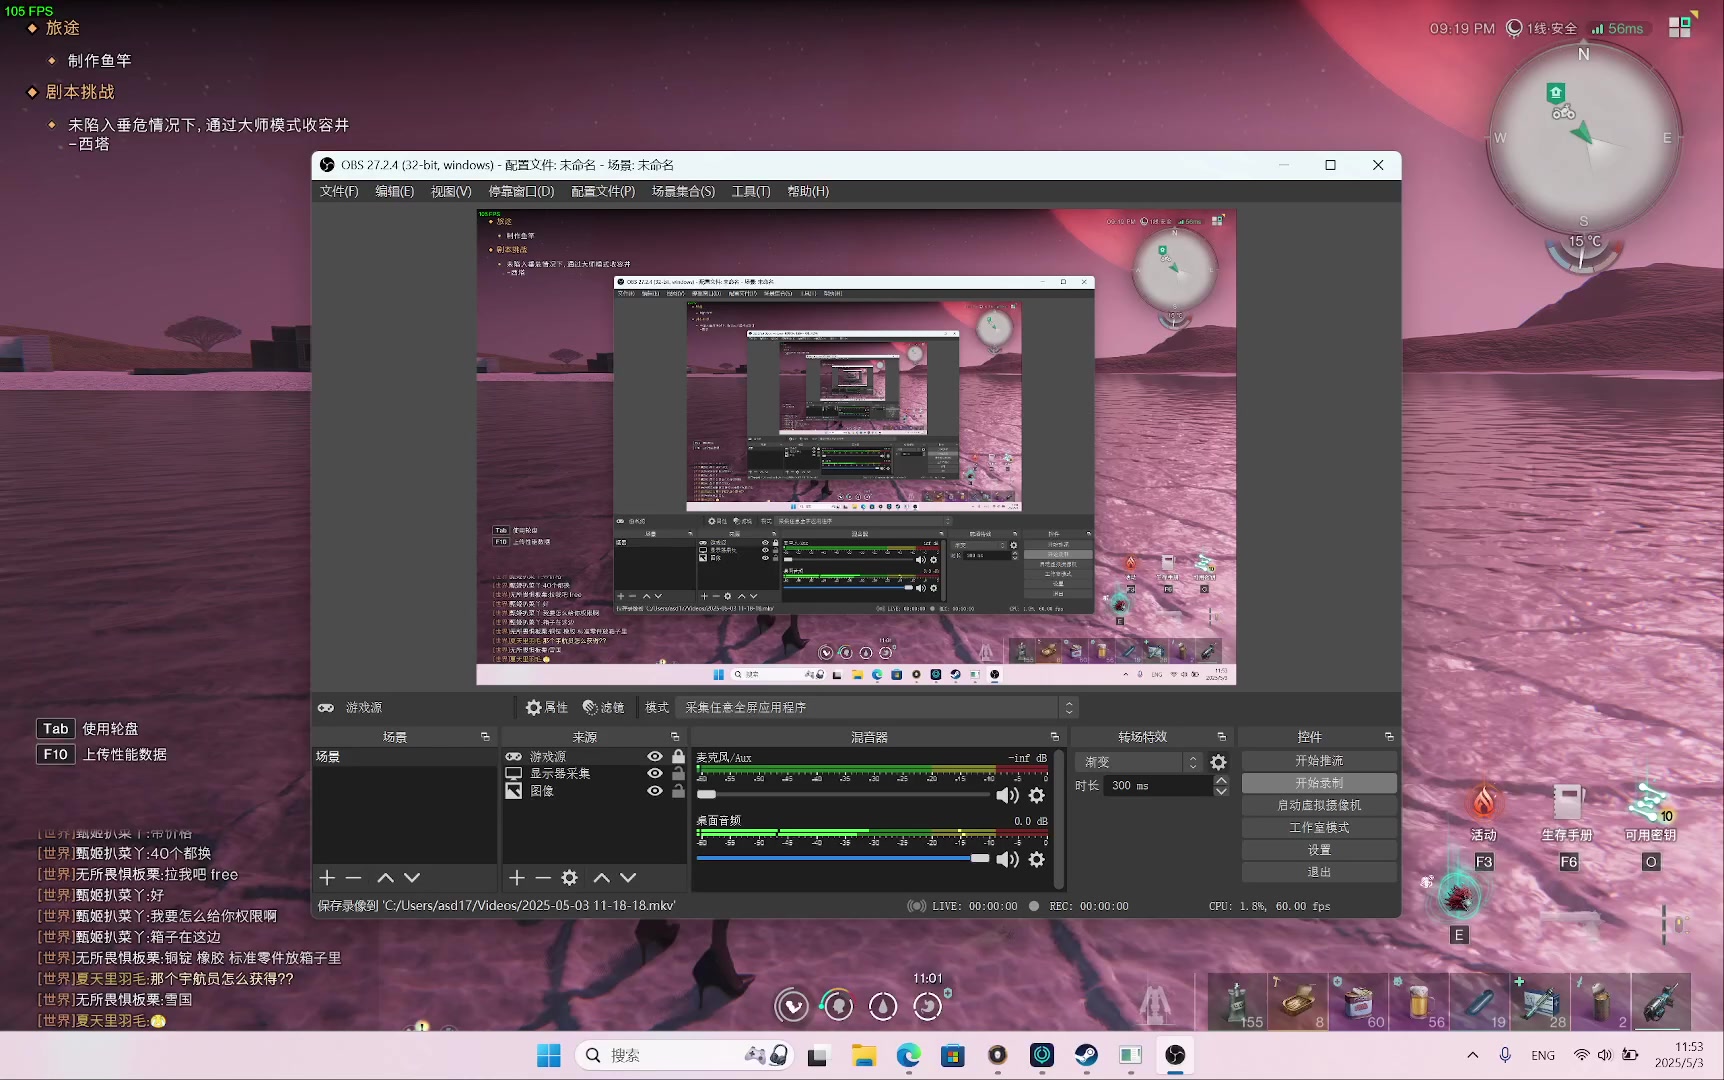
Task: Open the 渐变 transition type dropdown
Action: [1139, 762]
